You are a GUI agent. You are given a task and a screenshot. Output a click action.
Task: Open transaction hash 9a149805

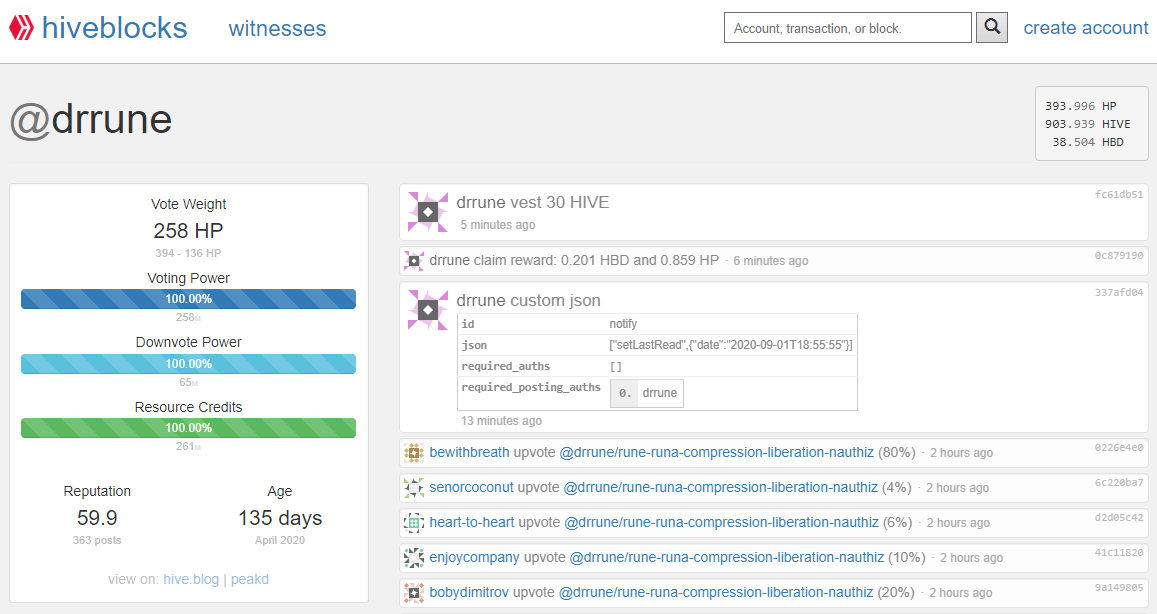point(1119,588)
